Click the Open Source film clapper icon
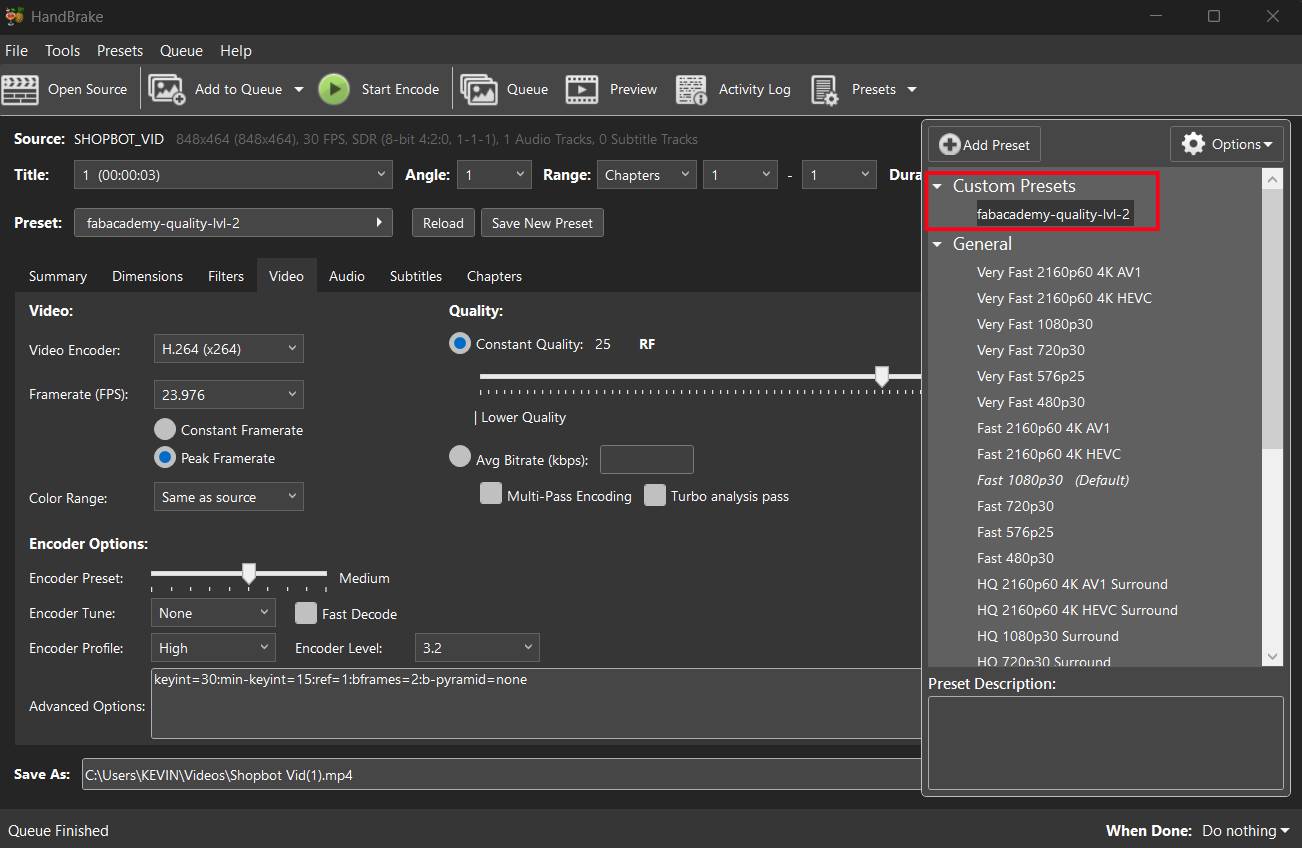The height and width of the screenshot is (848, 1302). pos(20,89)
